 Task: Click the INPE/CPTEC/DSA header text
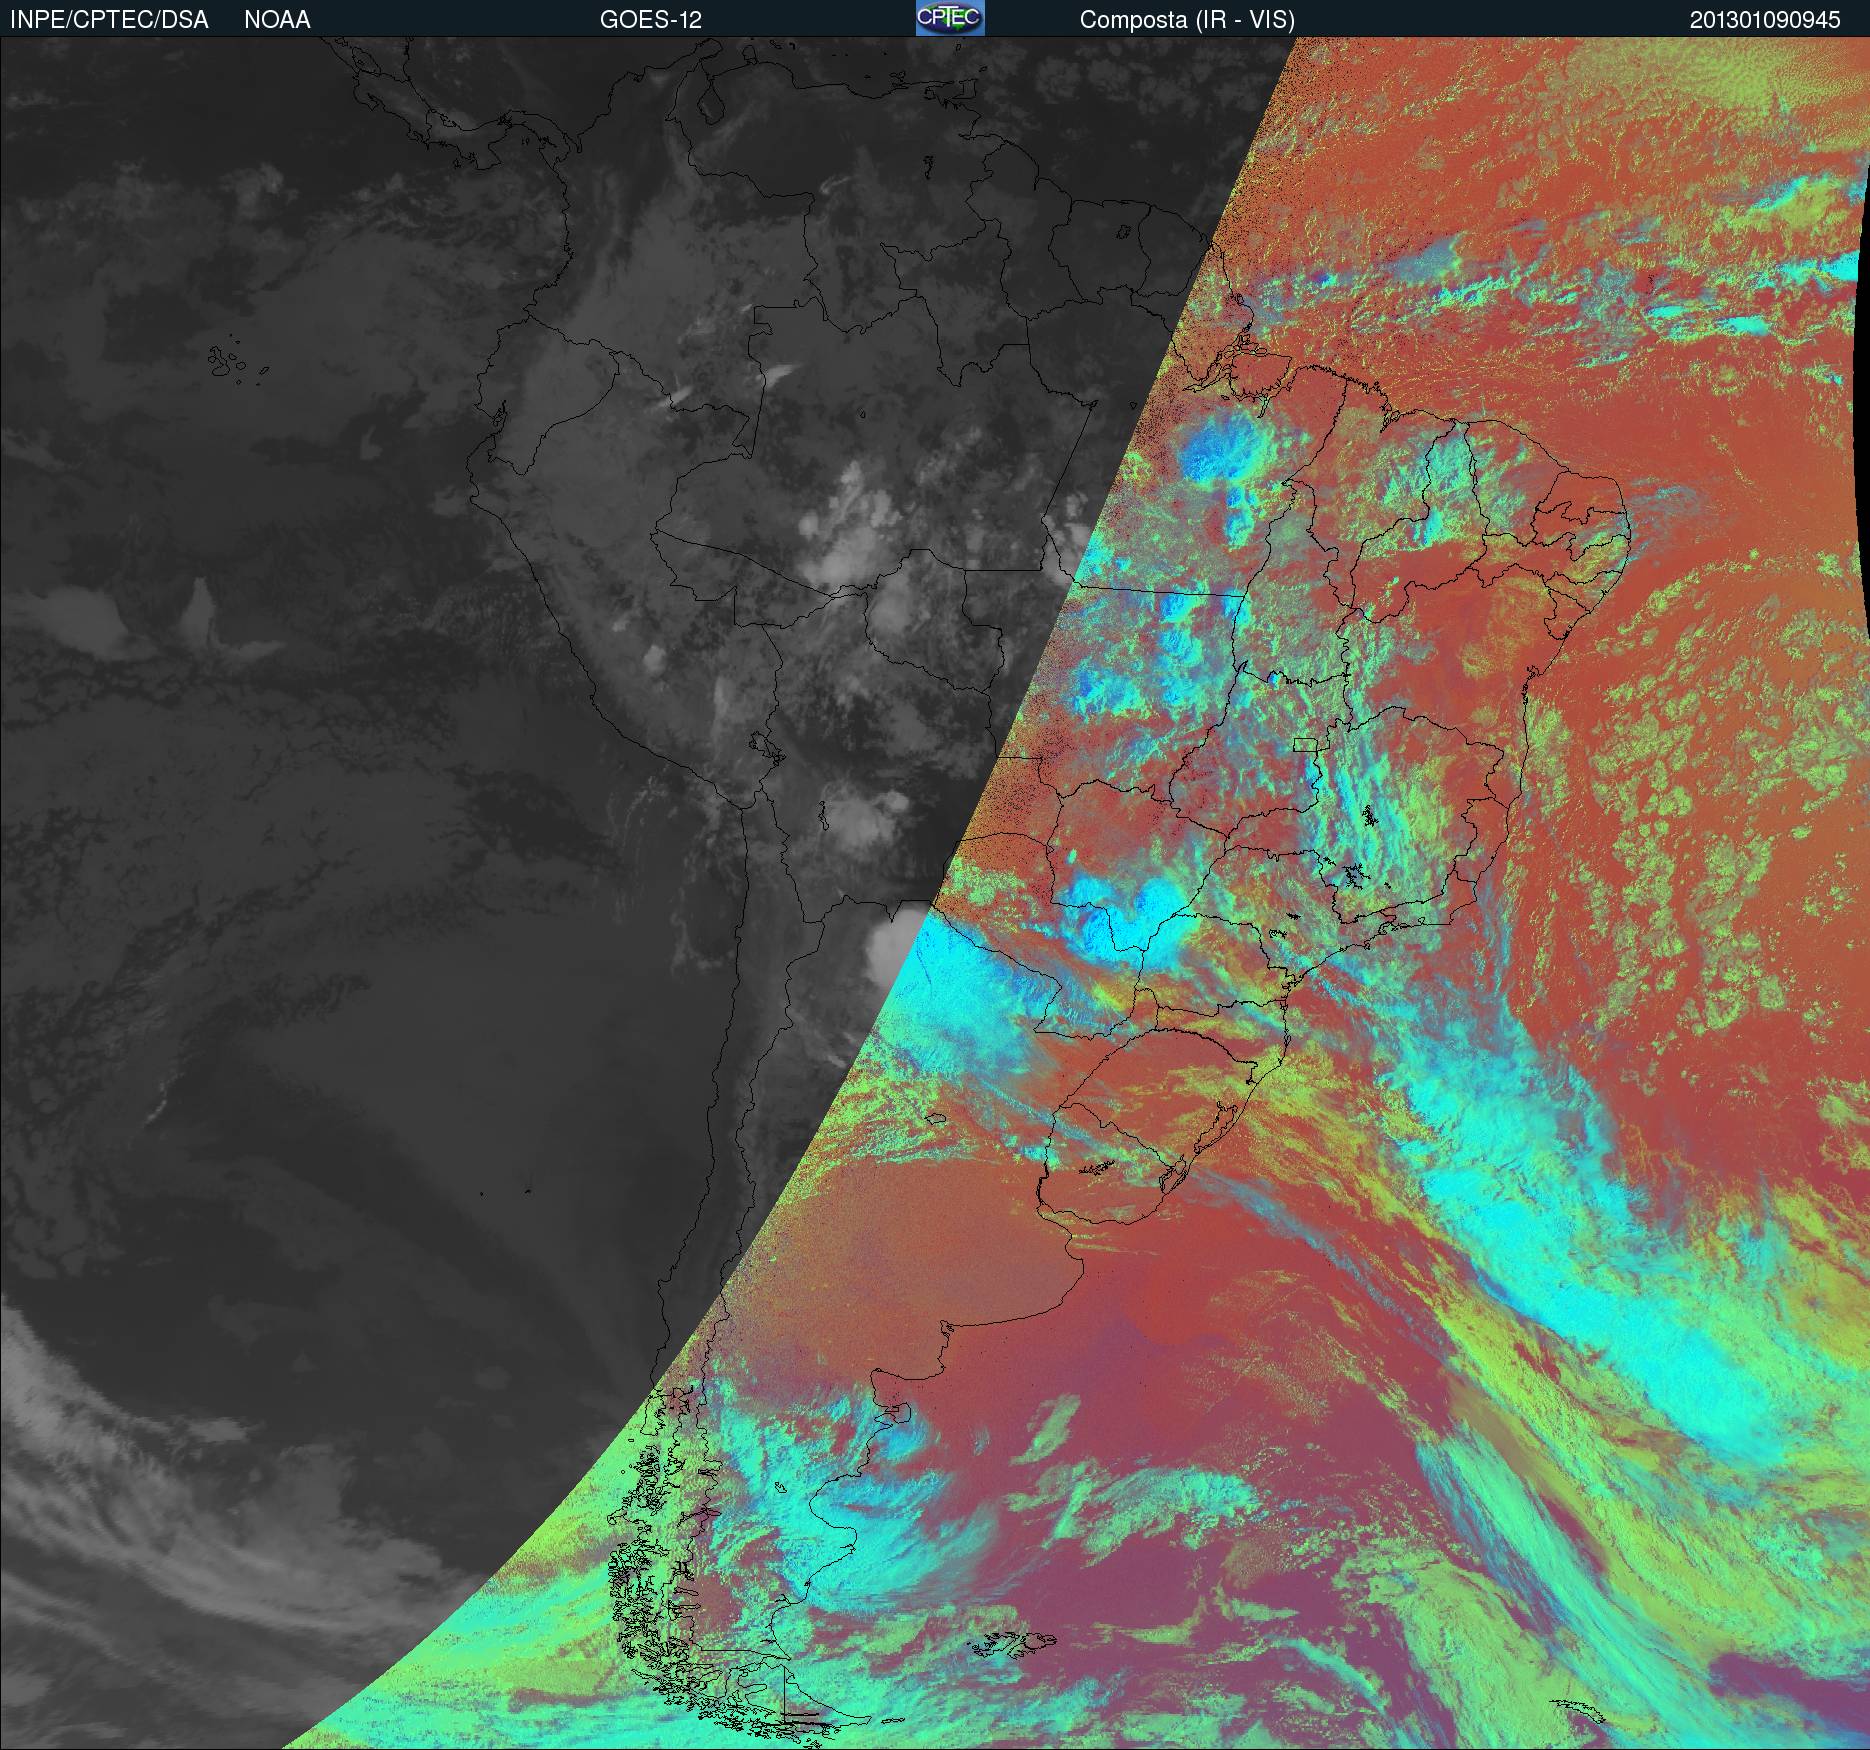coord(109,20)
